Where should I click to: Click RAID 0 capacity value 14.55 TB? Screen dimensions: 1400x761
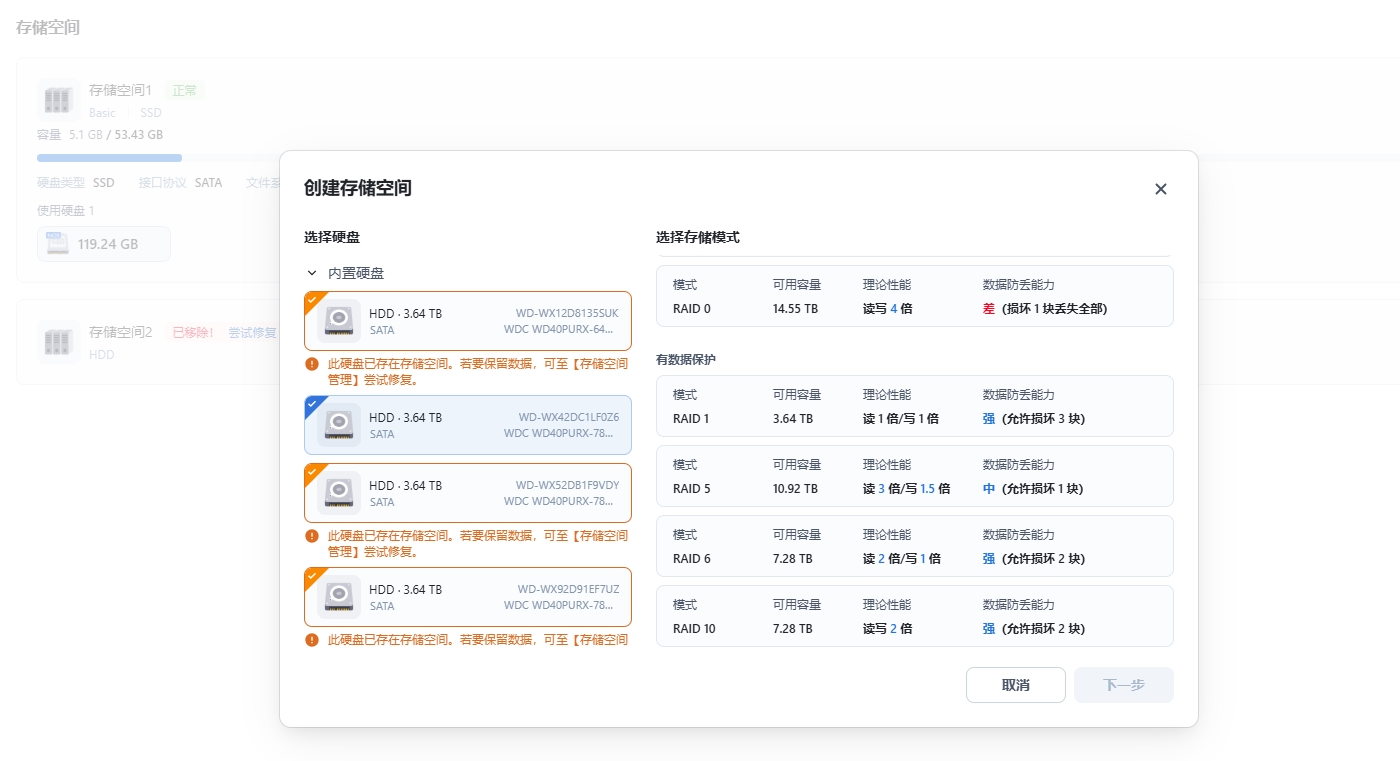click(x=795, y=309)
